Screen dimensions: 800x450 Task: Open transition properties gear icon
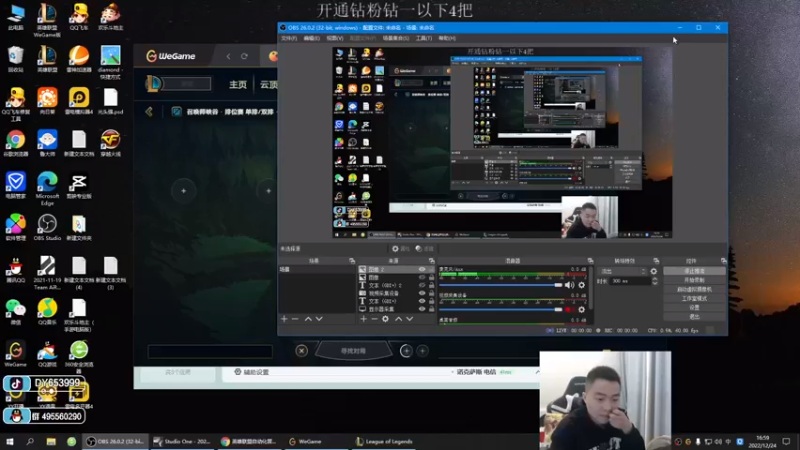654,271
